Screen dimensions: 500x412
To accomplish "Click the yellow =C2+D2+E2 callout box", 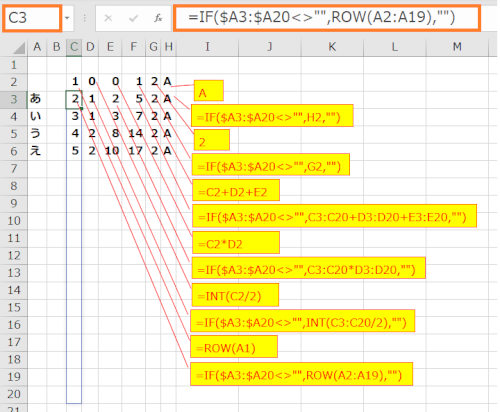I will [x=236, y=190].
